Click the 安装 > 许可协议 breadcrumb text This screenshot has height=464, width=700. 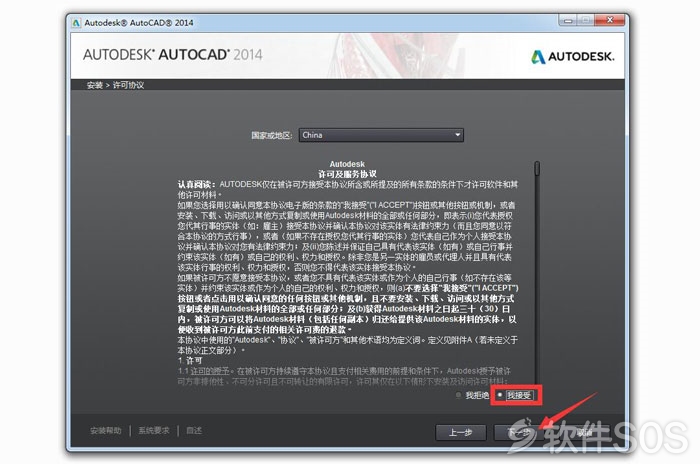tap(115, 85)
